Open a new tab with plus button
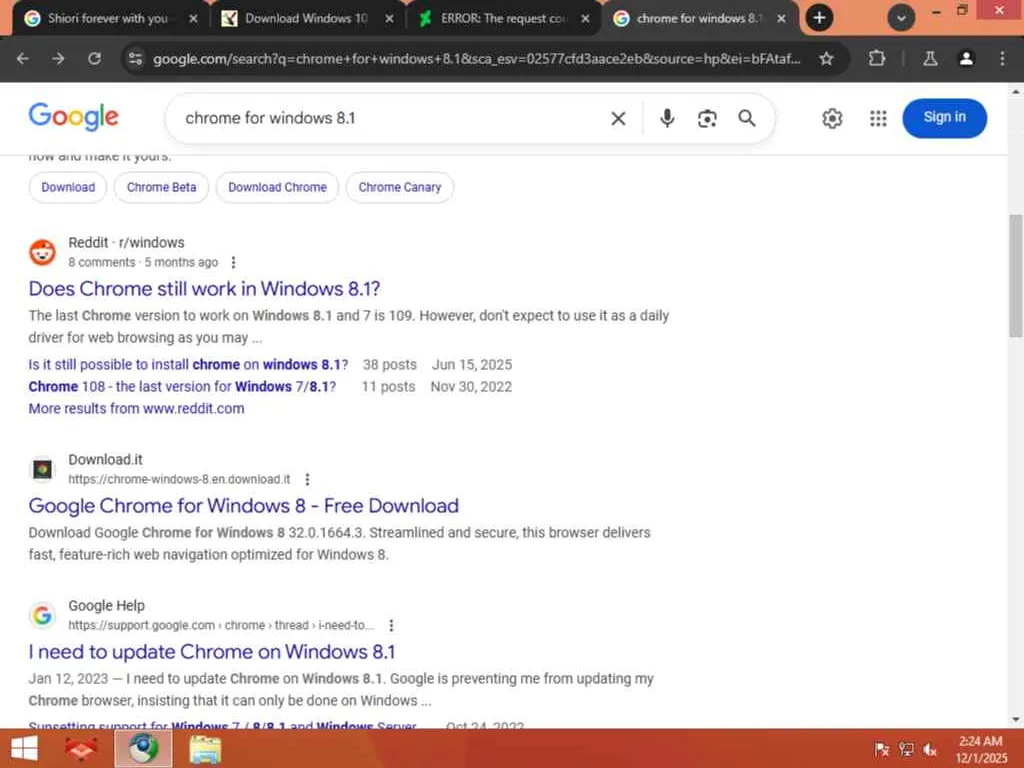 pos(819,18)
